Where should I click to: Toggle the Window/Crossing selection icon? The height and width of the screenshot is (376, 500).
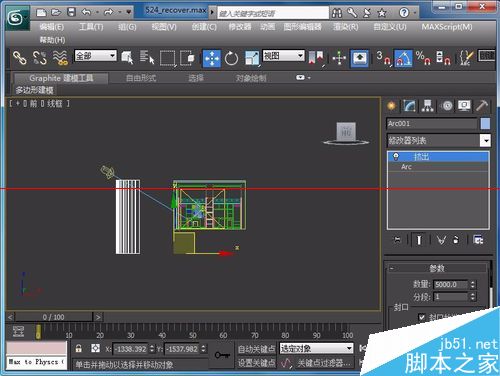click(x=187, y=58)
